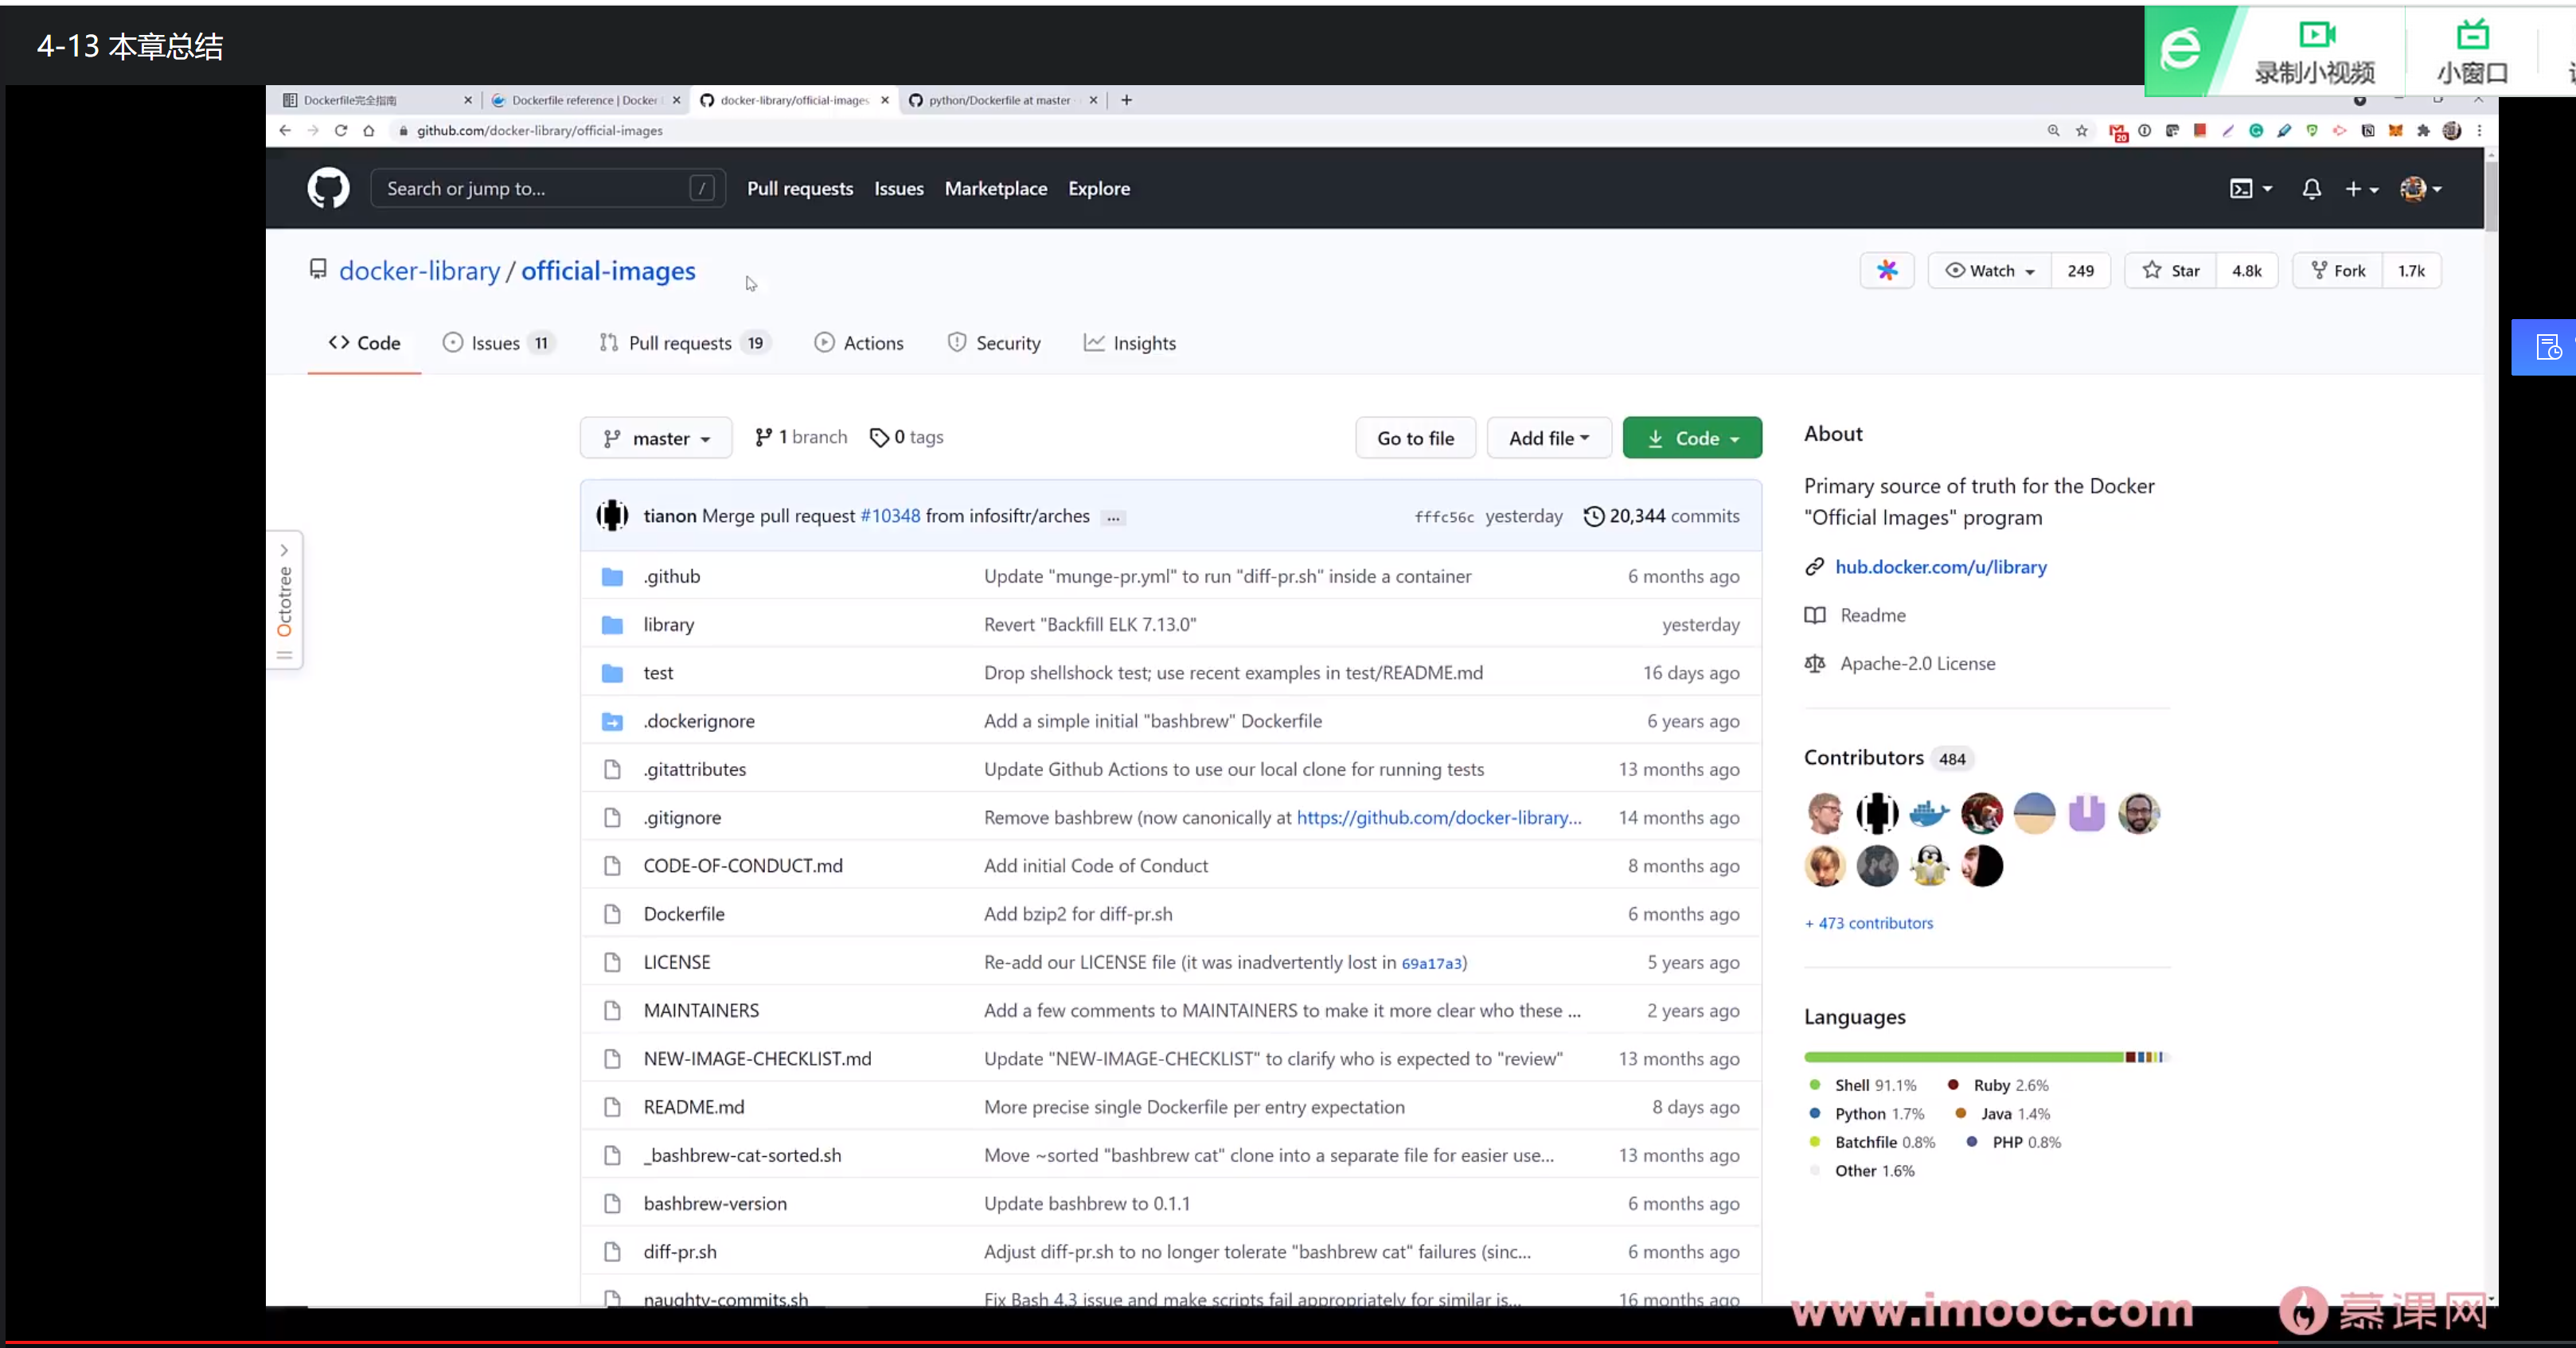Toggle the Octotree sidebar panel
This screenshot has height=1348, width=2576.
coord(285,600)
